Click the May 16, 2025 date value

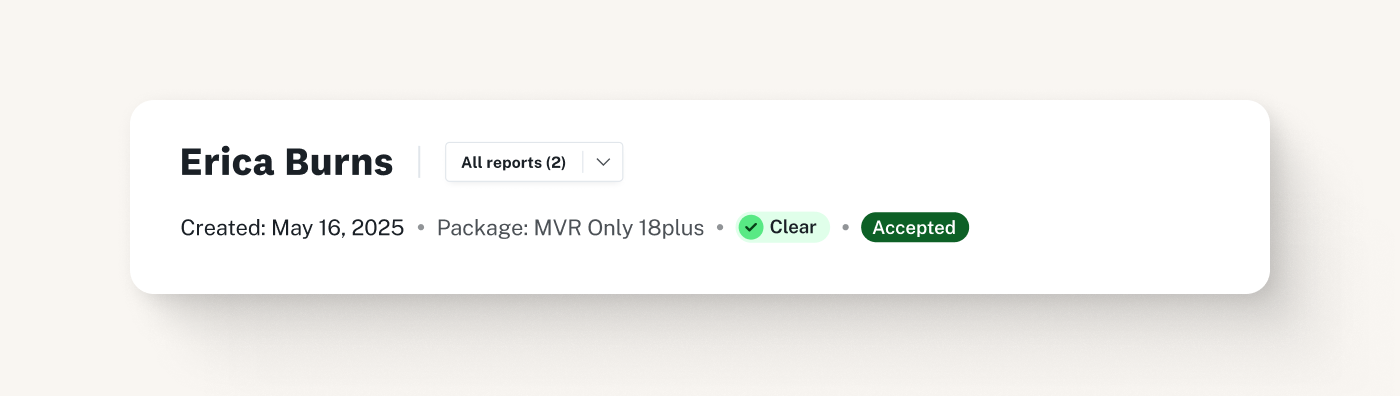pos(338,227)
